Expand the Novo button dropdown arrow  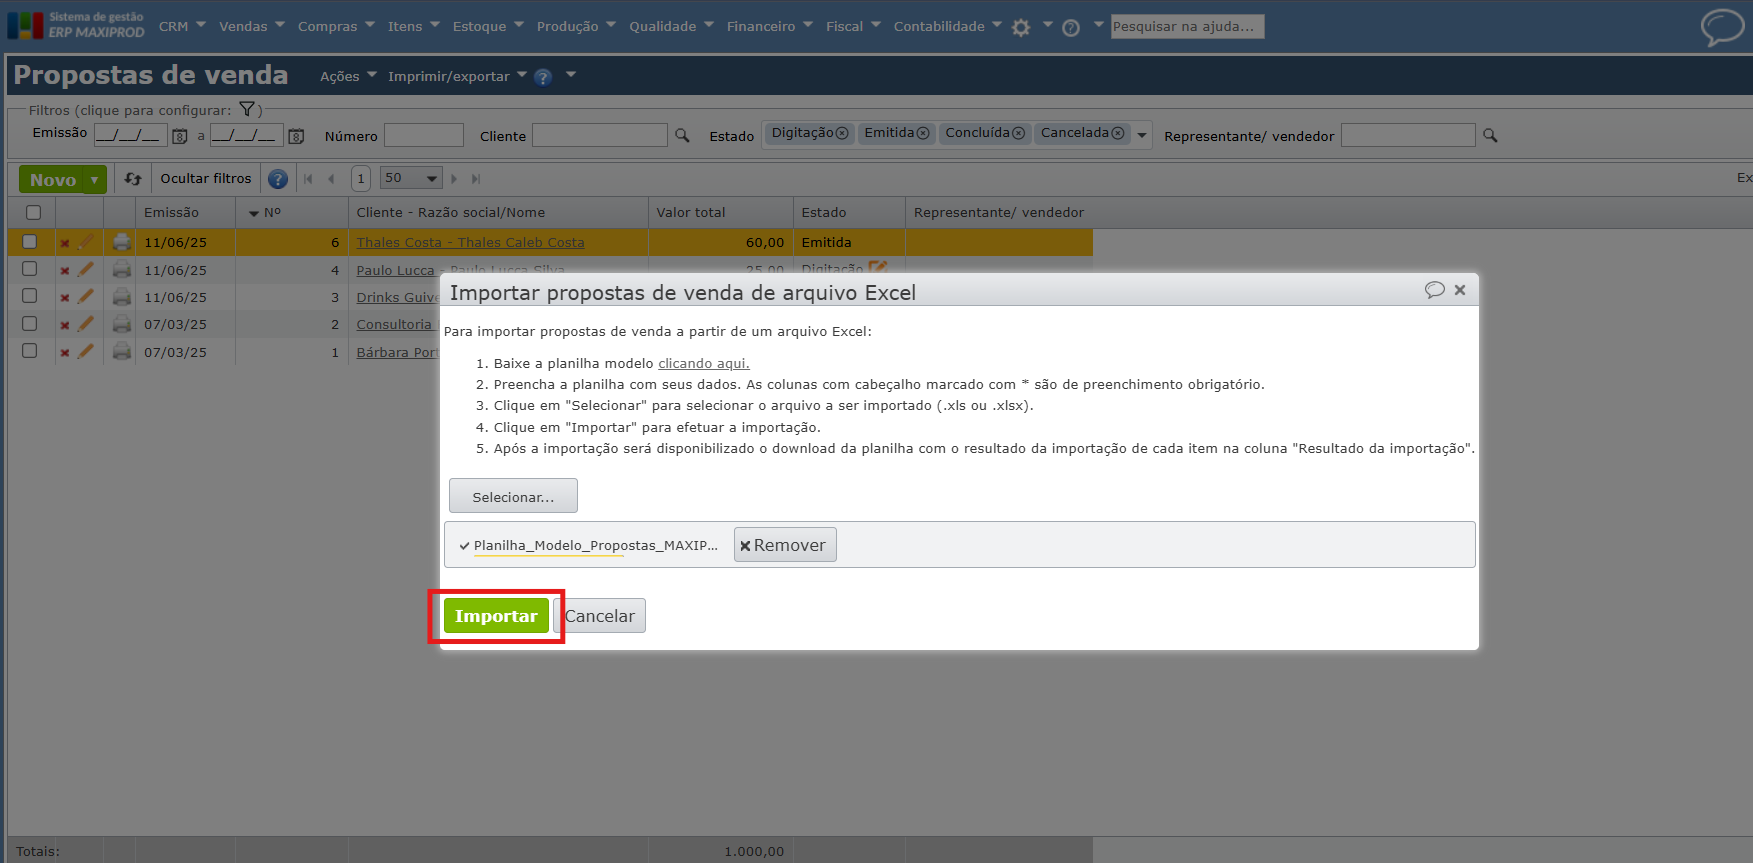coord(95,180)
